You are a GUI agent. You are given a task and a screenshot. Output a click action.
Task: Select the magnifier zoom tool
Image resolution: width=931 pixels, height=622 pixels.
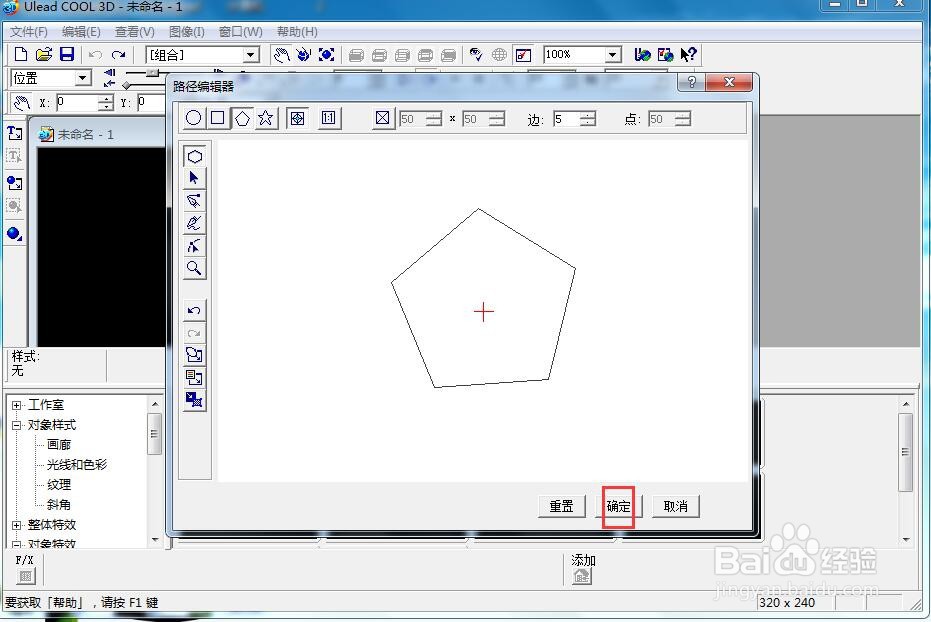[x=194, y=268]
